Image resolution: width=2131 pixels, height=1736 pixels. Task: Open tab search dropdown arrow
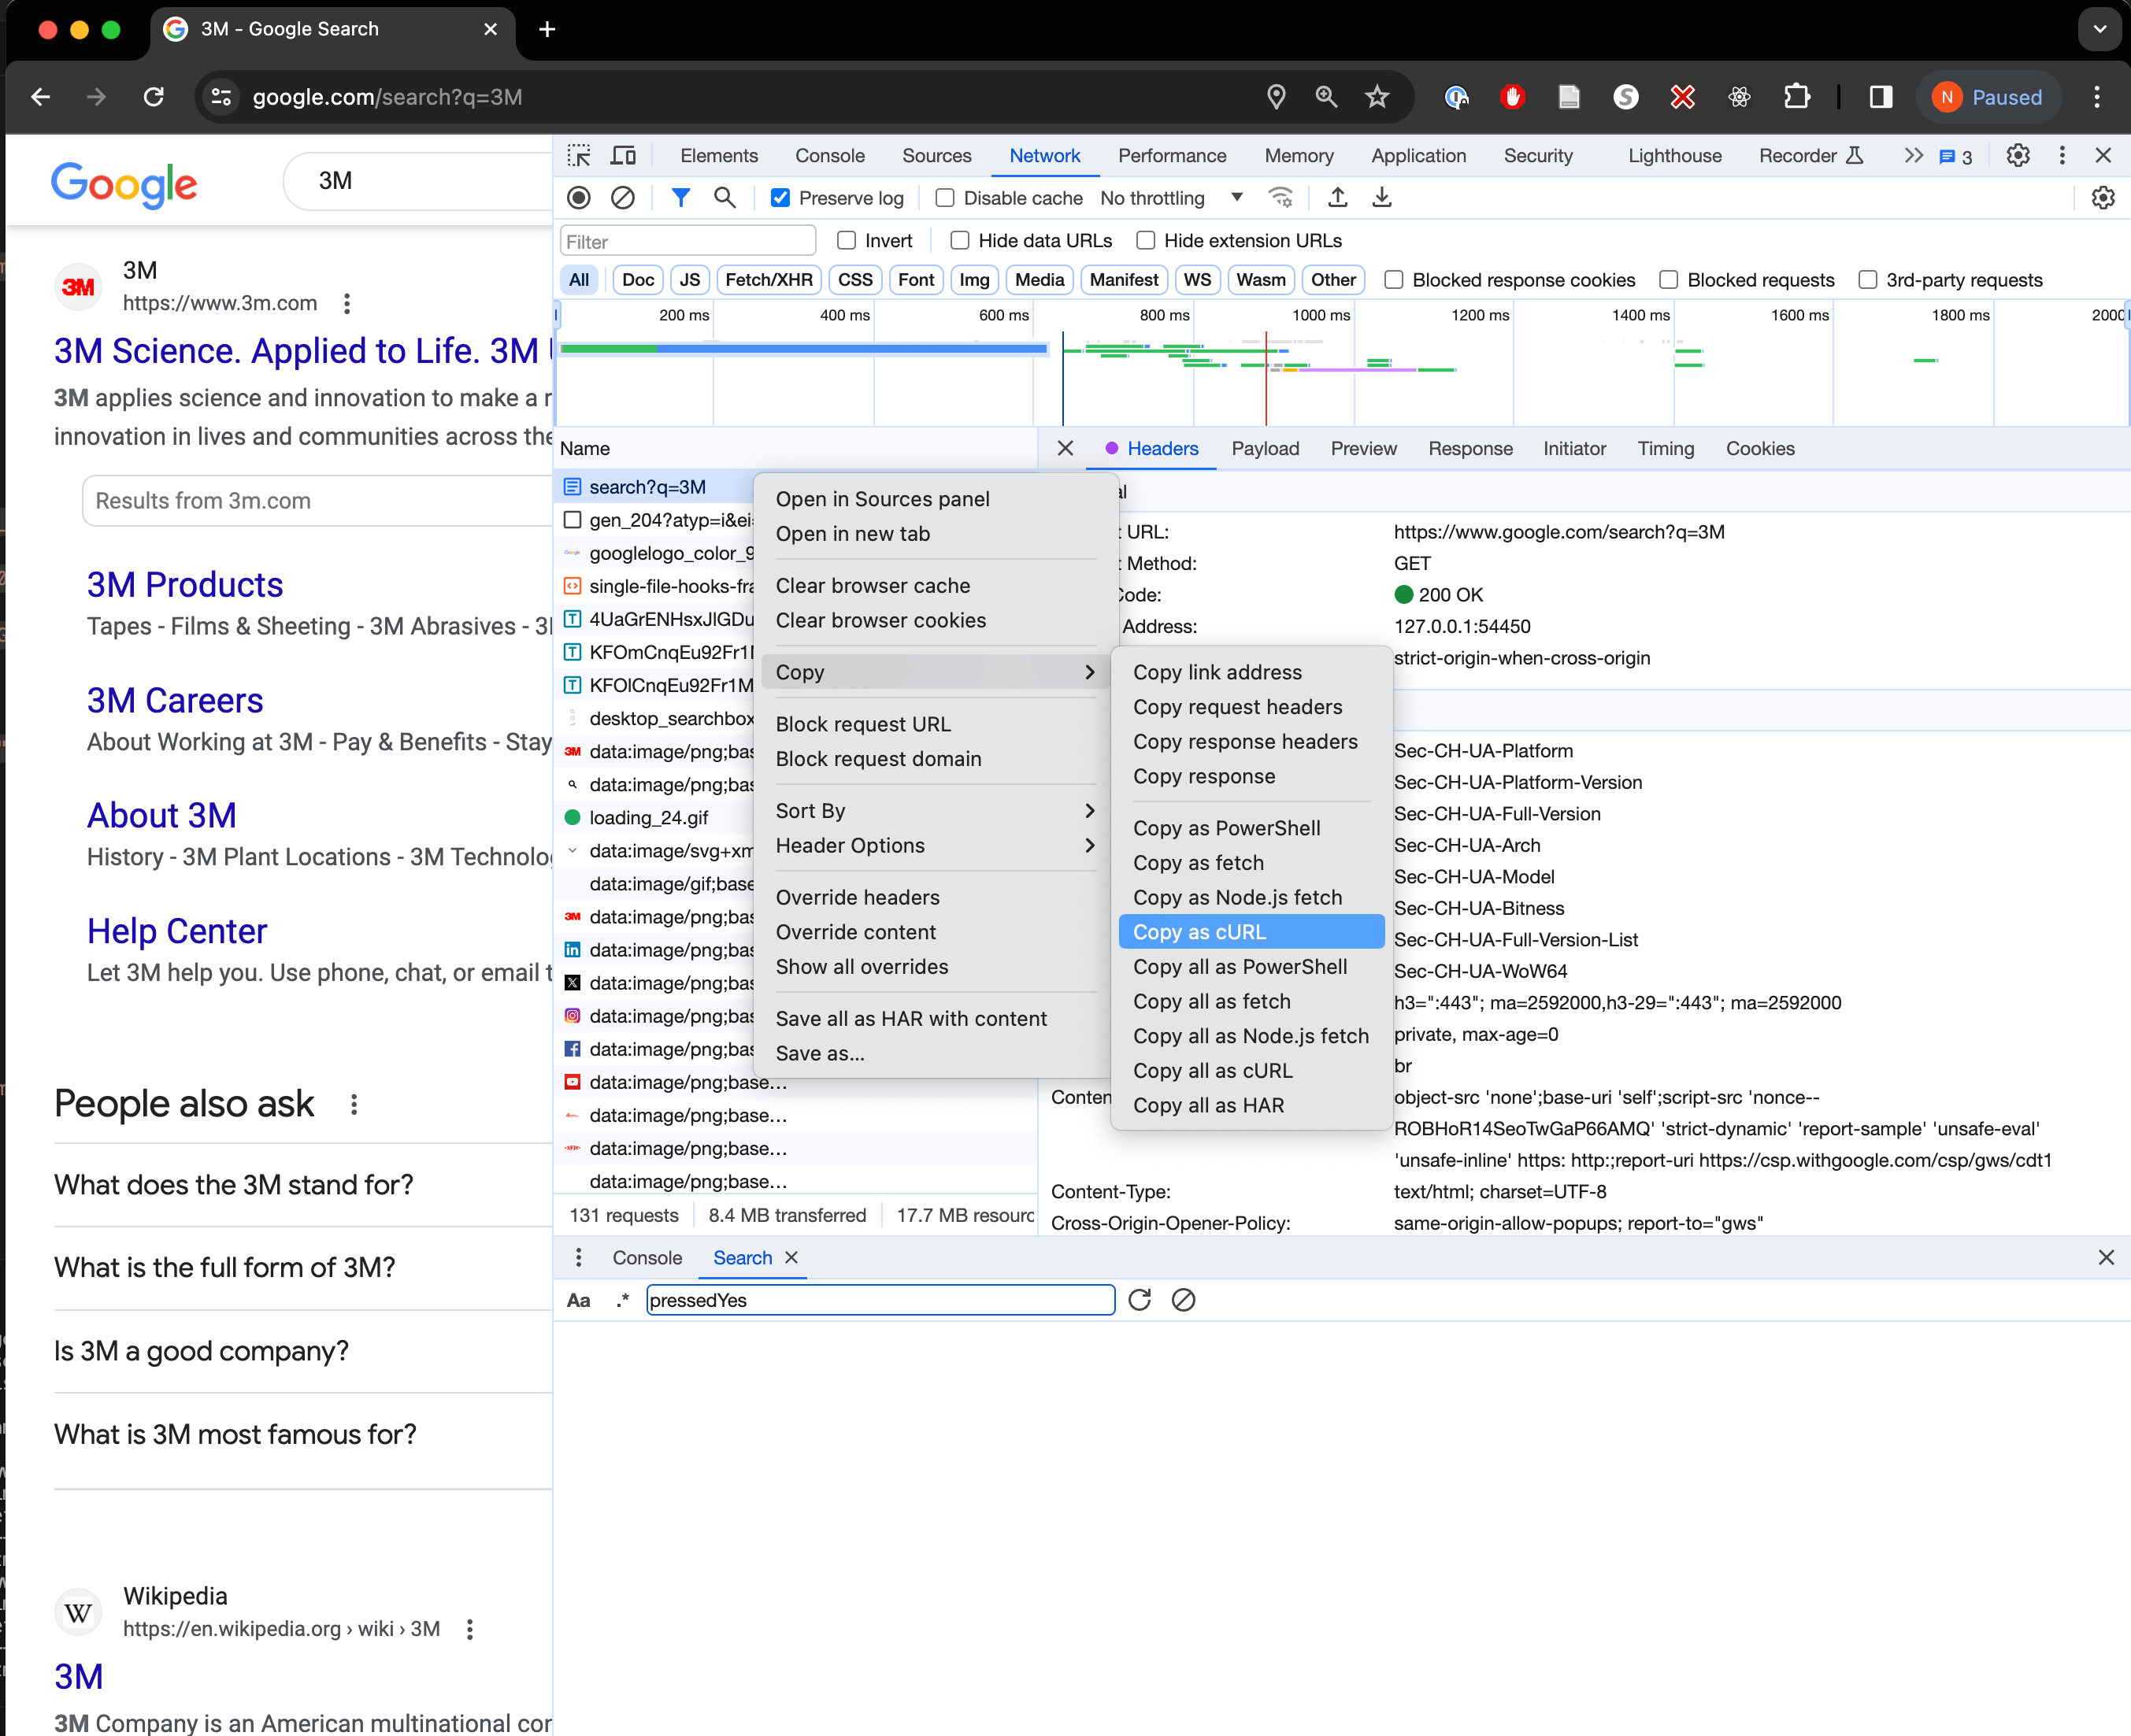2099,29
